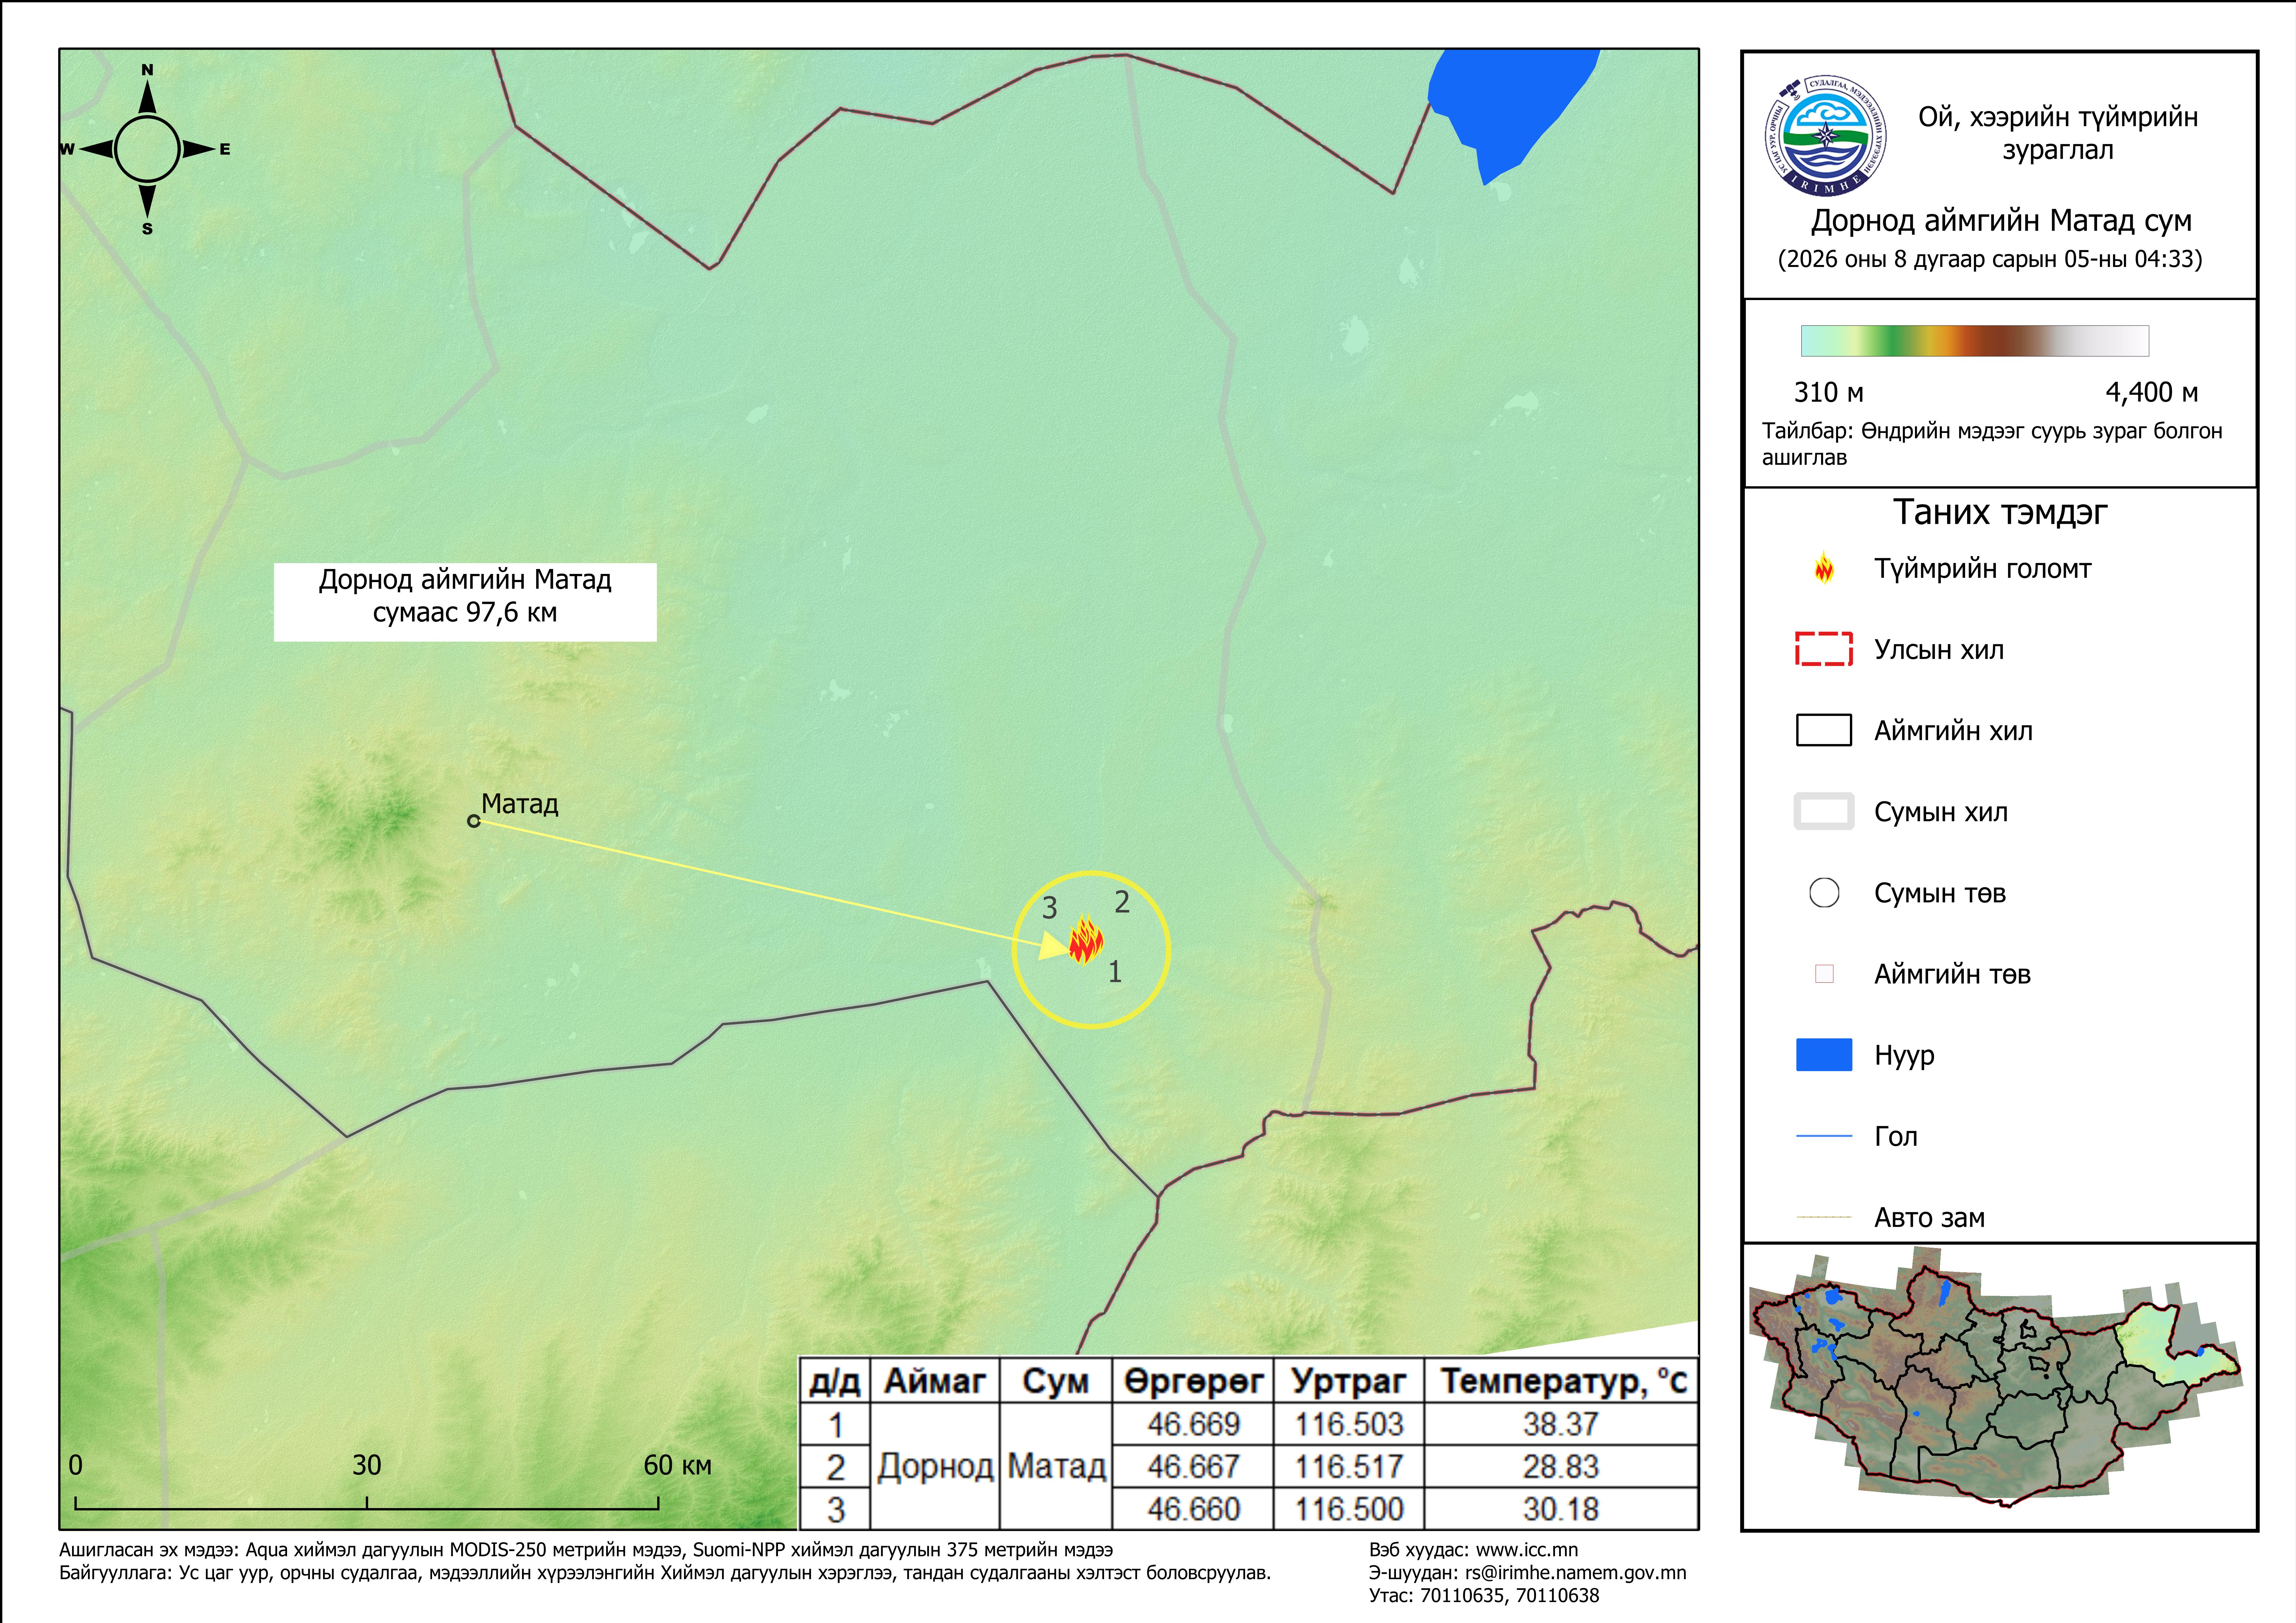Click the Улсын хил red dashed legend symbol

[1824, 649]
